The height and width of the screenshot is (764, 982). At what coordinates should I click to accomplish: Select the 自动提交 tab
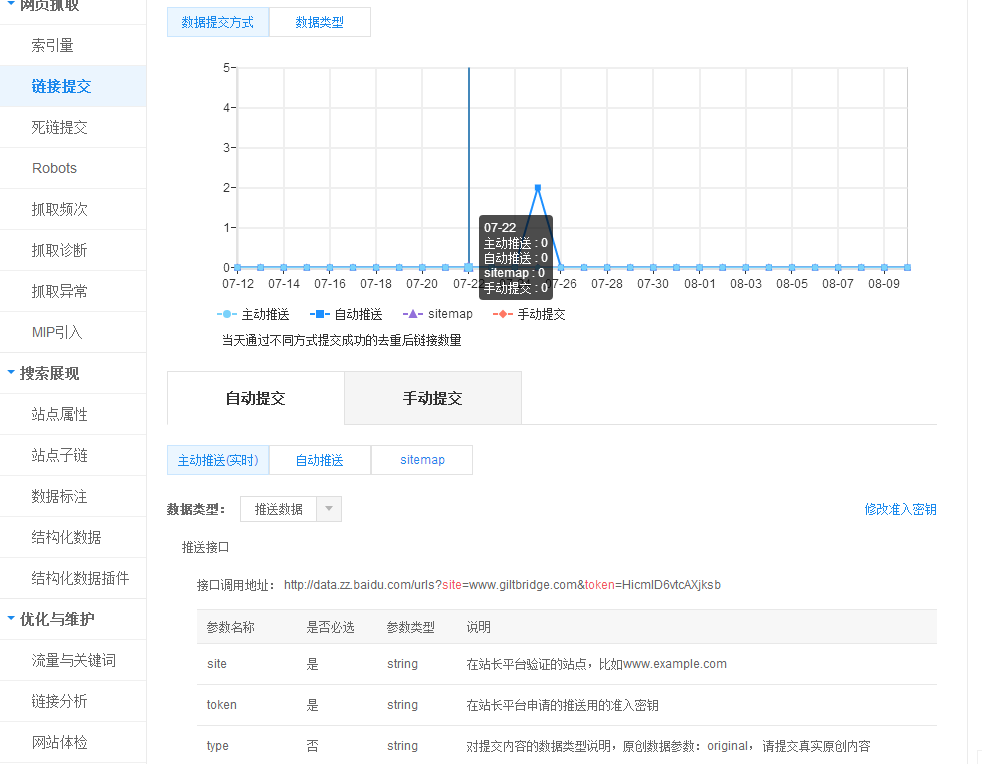(255, 398)
